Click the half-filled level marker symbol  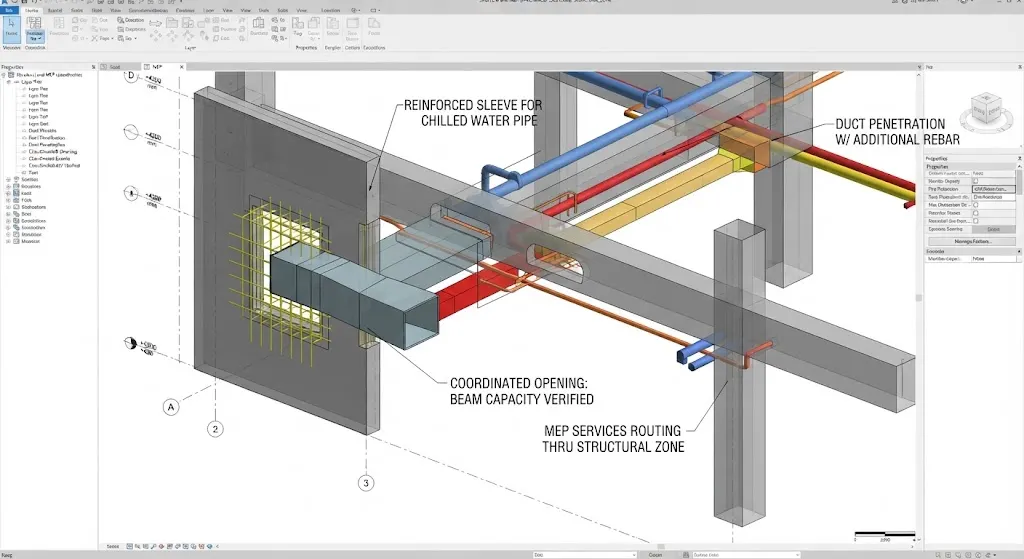pyautogui.click(x=131, y=343)
